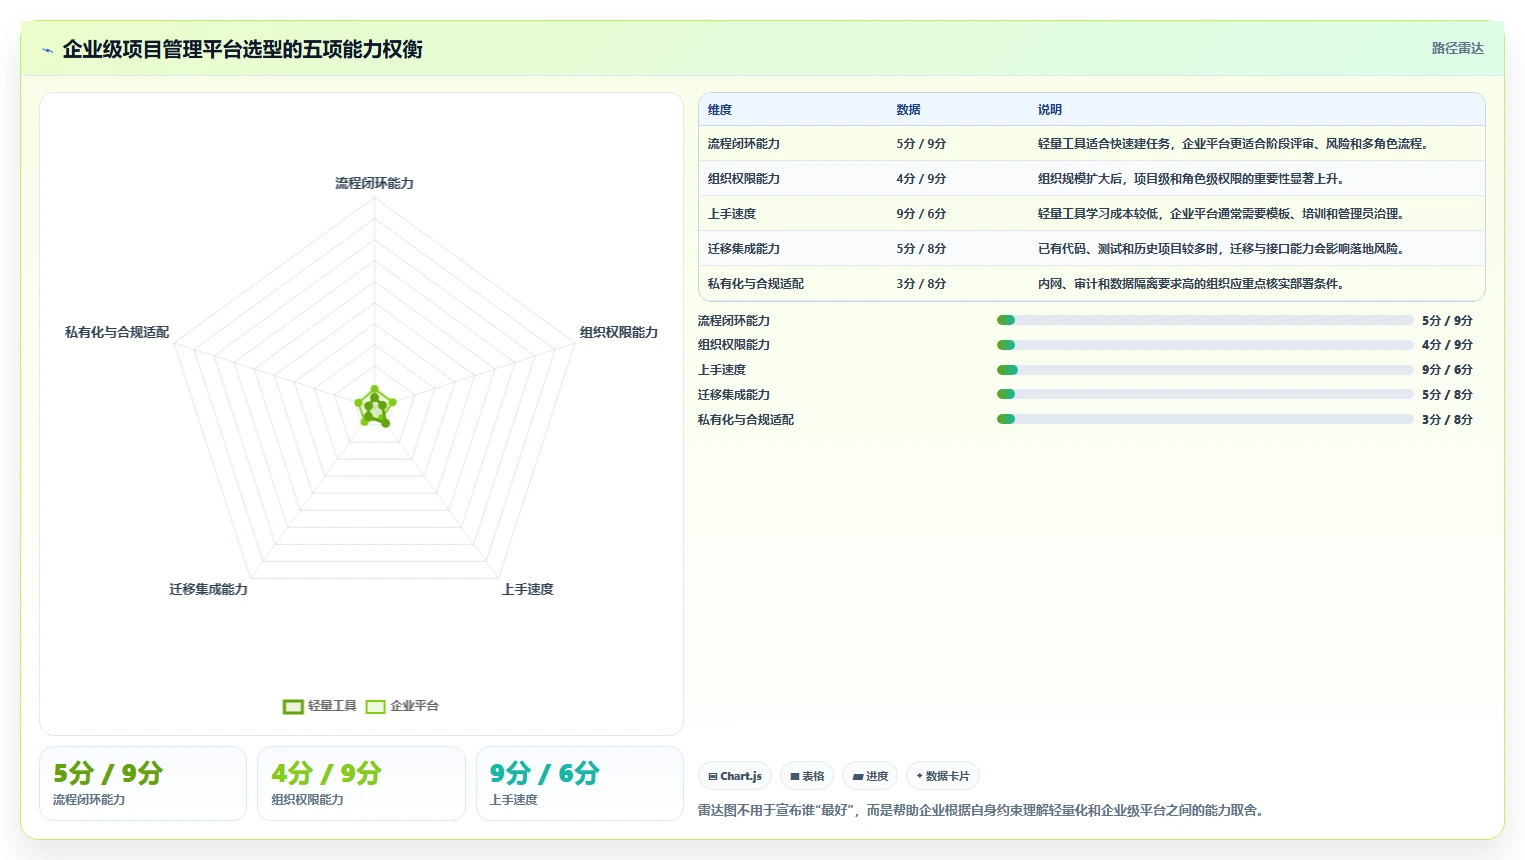Click the Chart.js chip

(735, 776)
